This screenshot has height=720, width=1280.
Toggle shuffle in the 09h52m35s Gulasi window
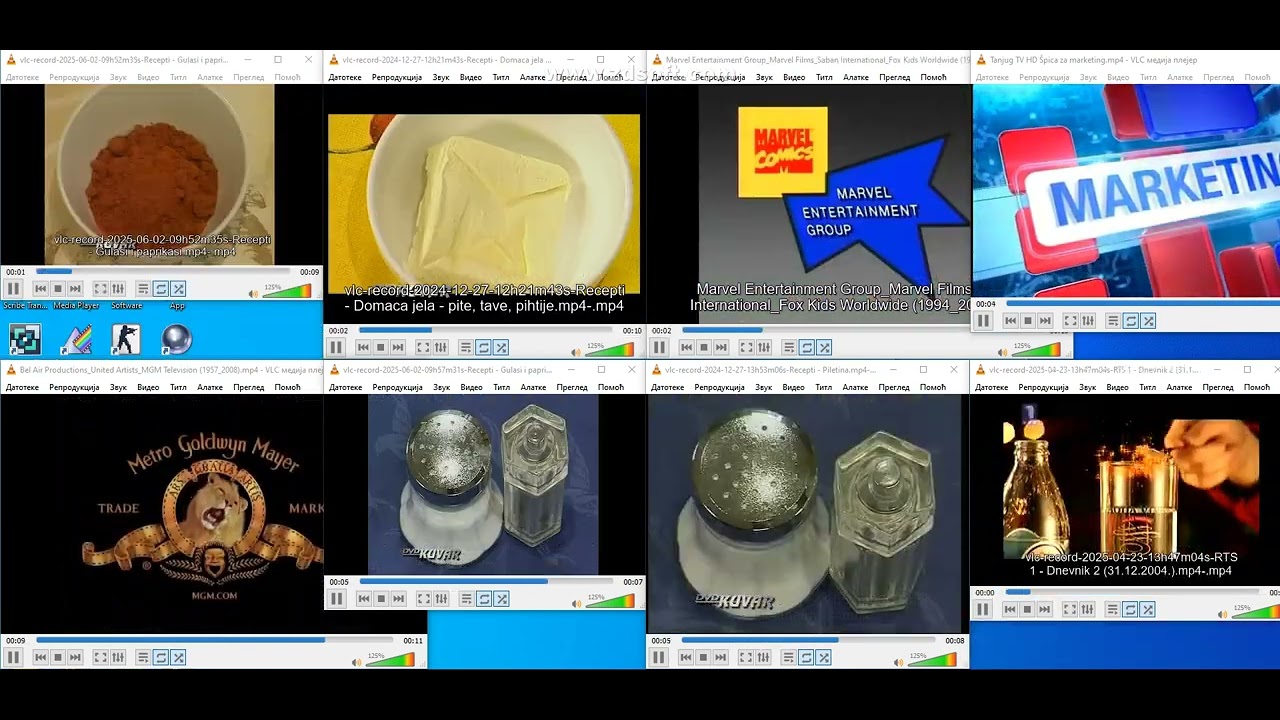pyautogui.click(x=178, y=289)
